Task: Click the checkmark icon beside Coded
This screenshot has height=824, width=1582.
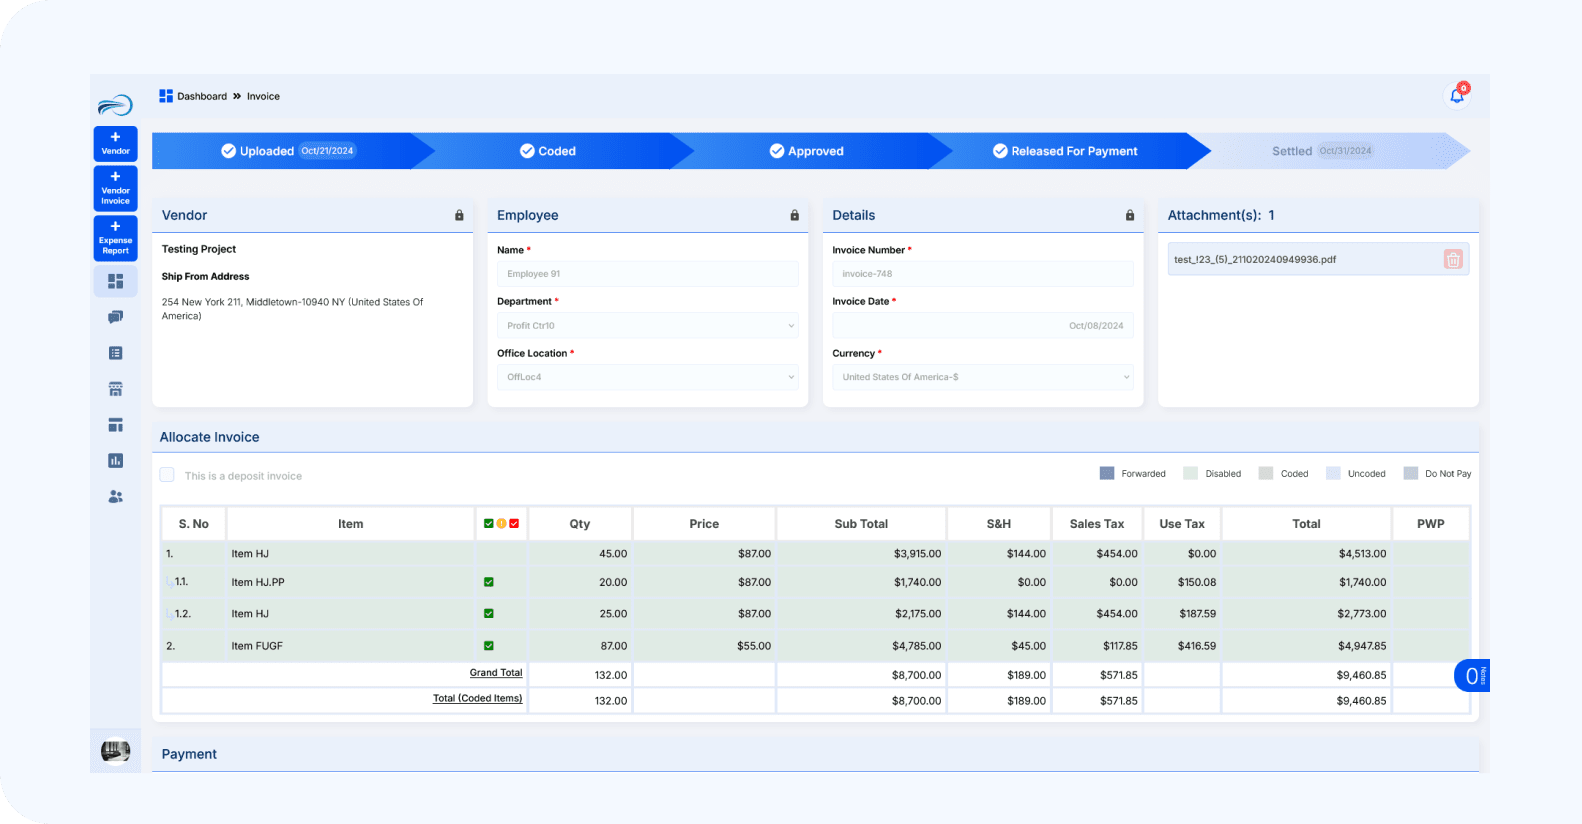Action: click(527, 151)
